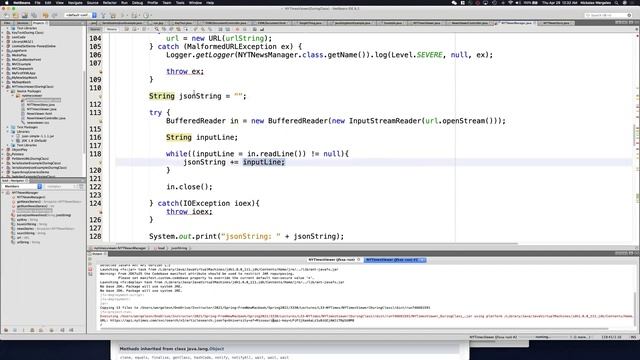Click the Clean and Build icon
Viewport: 640px width, 360px height.
pos(113,15)
